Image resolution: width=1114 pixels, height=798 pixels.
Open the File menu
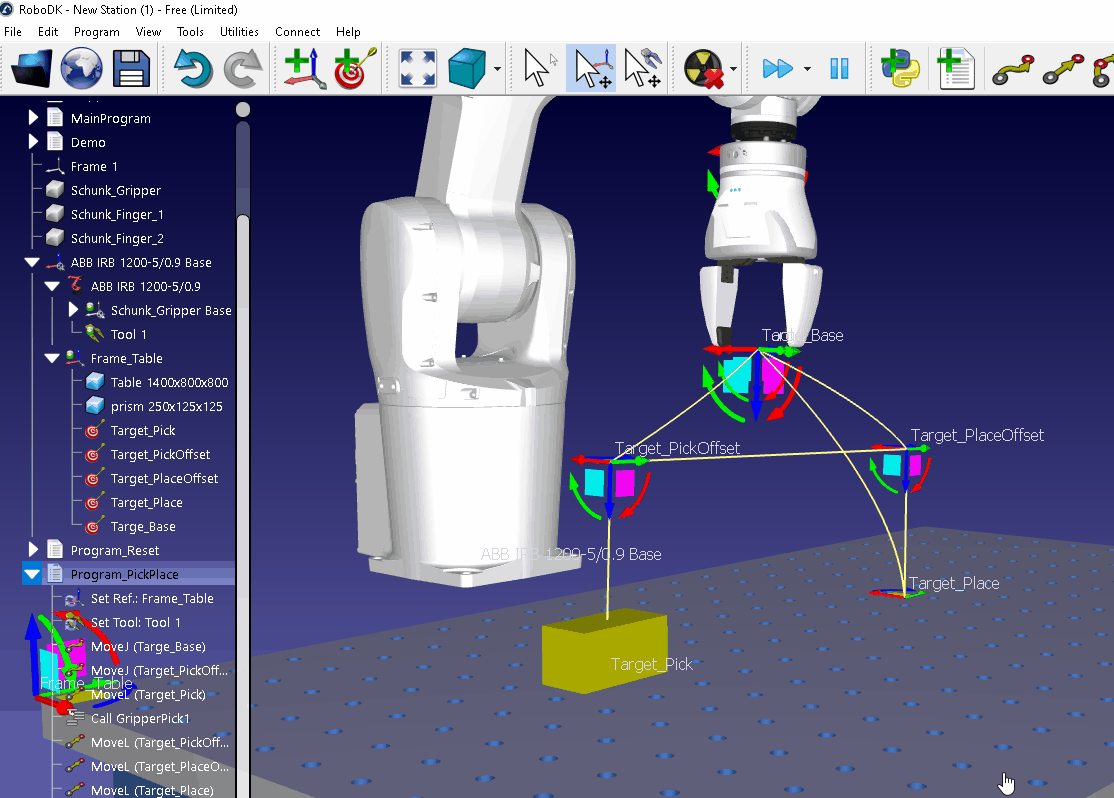13,32
